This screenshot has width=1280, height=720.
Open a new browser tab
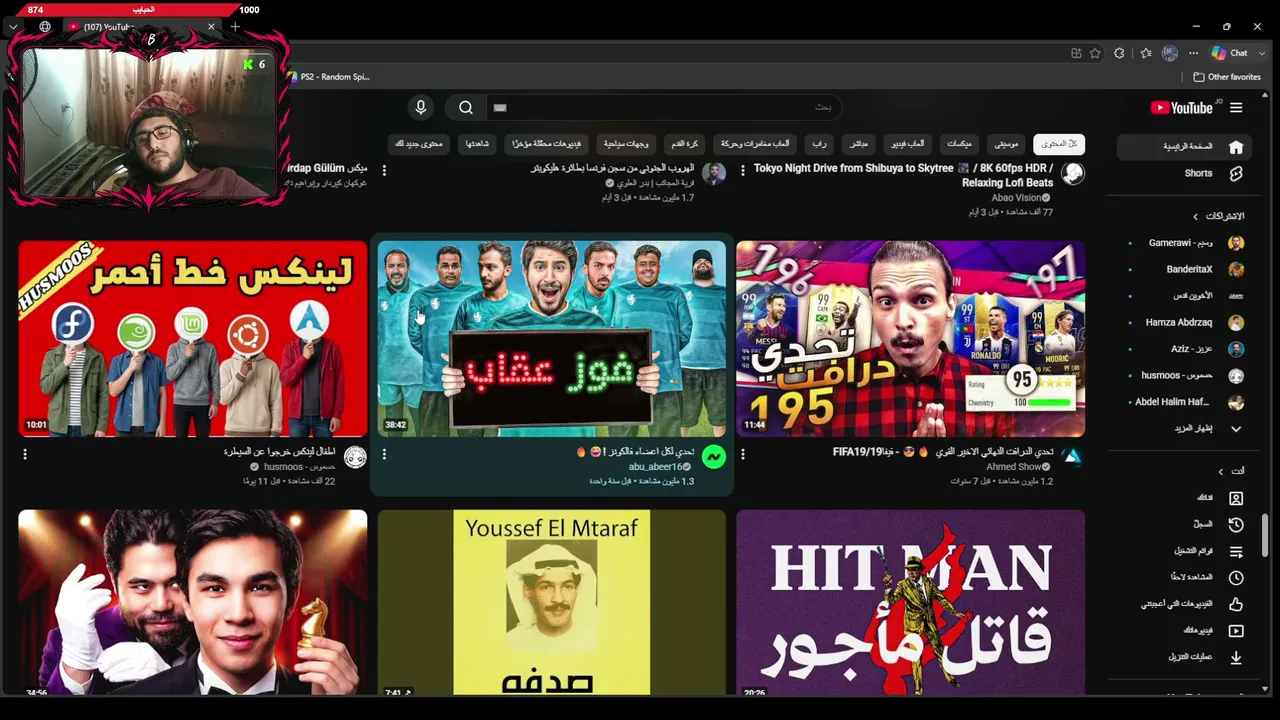(x=235, y=27)
